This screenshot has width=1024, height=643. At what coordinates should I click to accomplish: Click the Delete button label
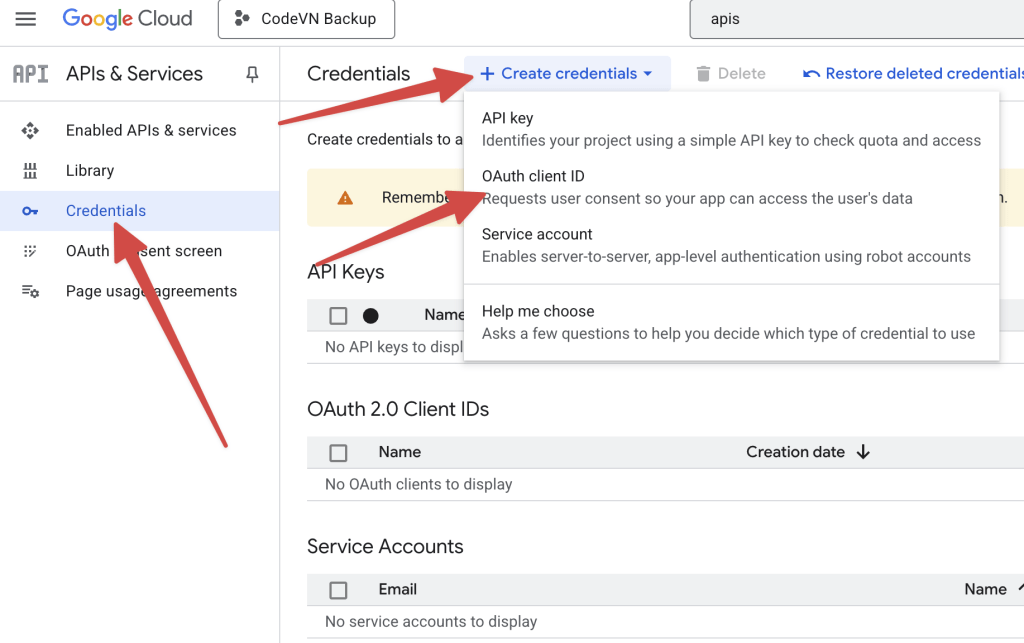coord(741,74)
